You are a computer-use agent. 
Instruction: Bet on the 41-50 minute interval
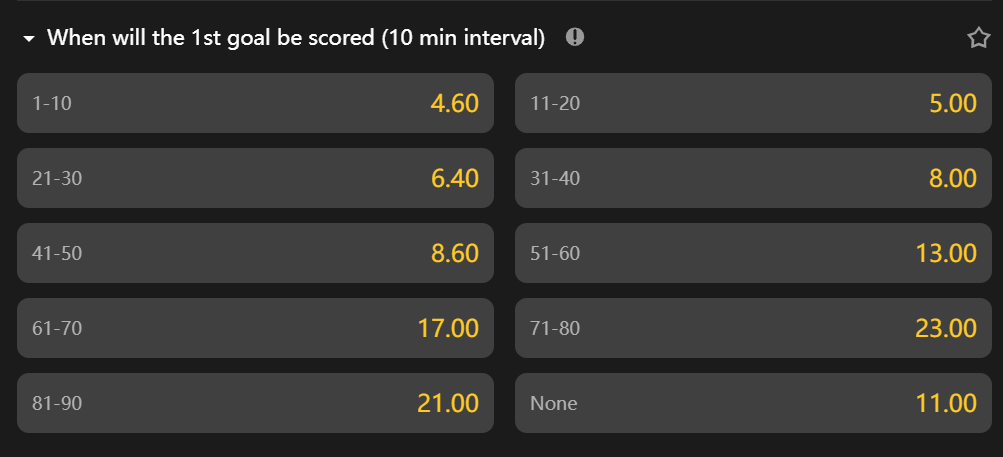pos(255,254)
